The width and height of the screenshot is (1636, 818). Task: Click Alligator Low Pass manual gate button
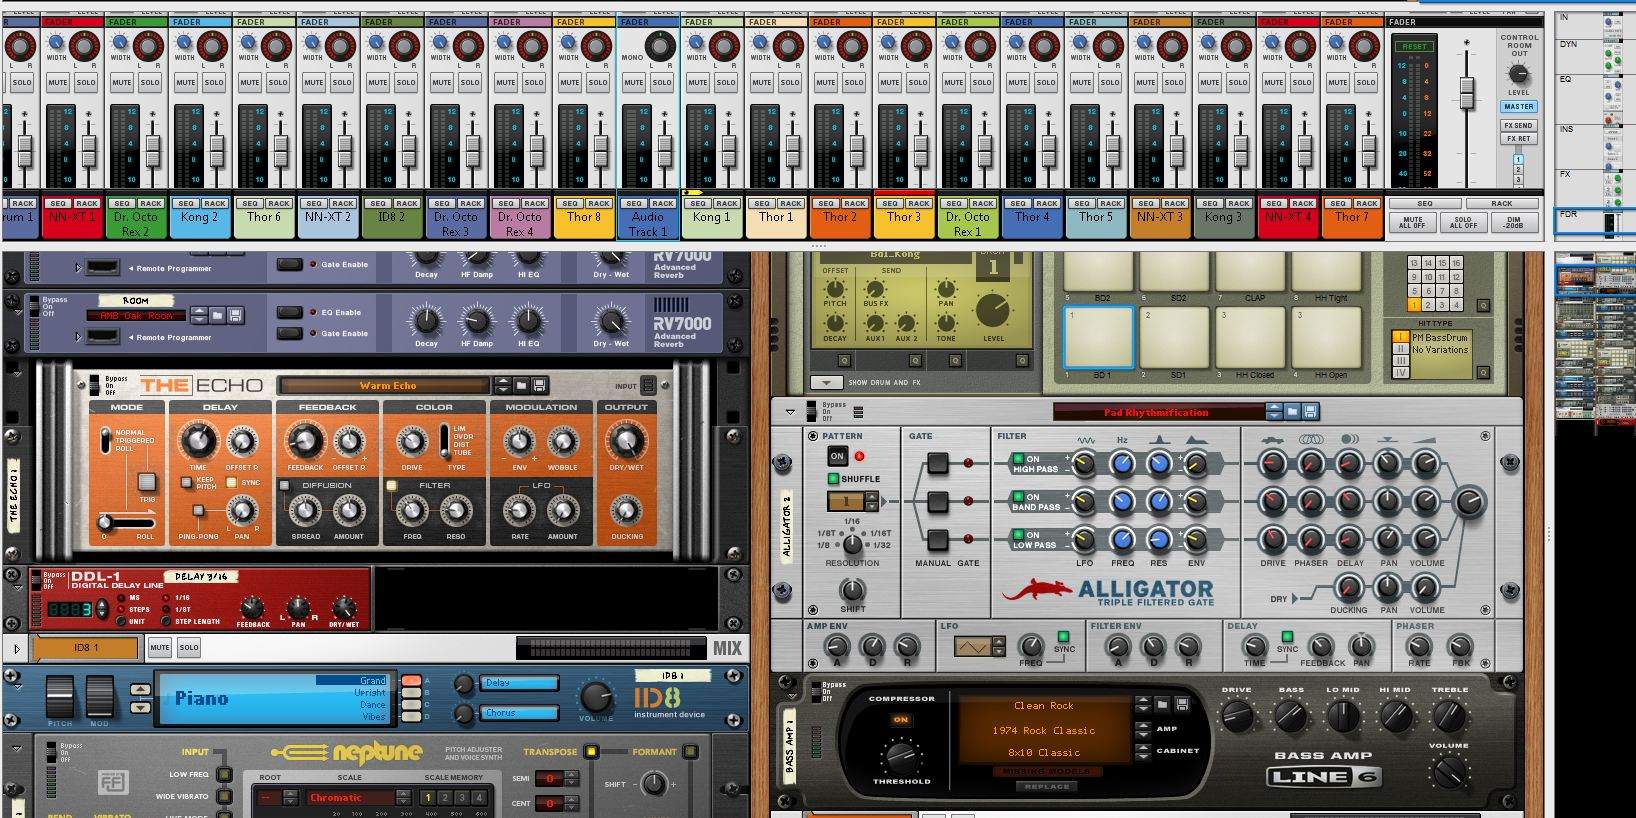click(938, 540)
